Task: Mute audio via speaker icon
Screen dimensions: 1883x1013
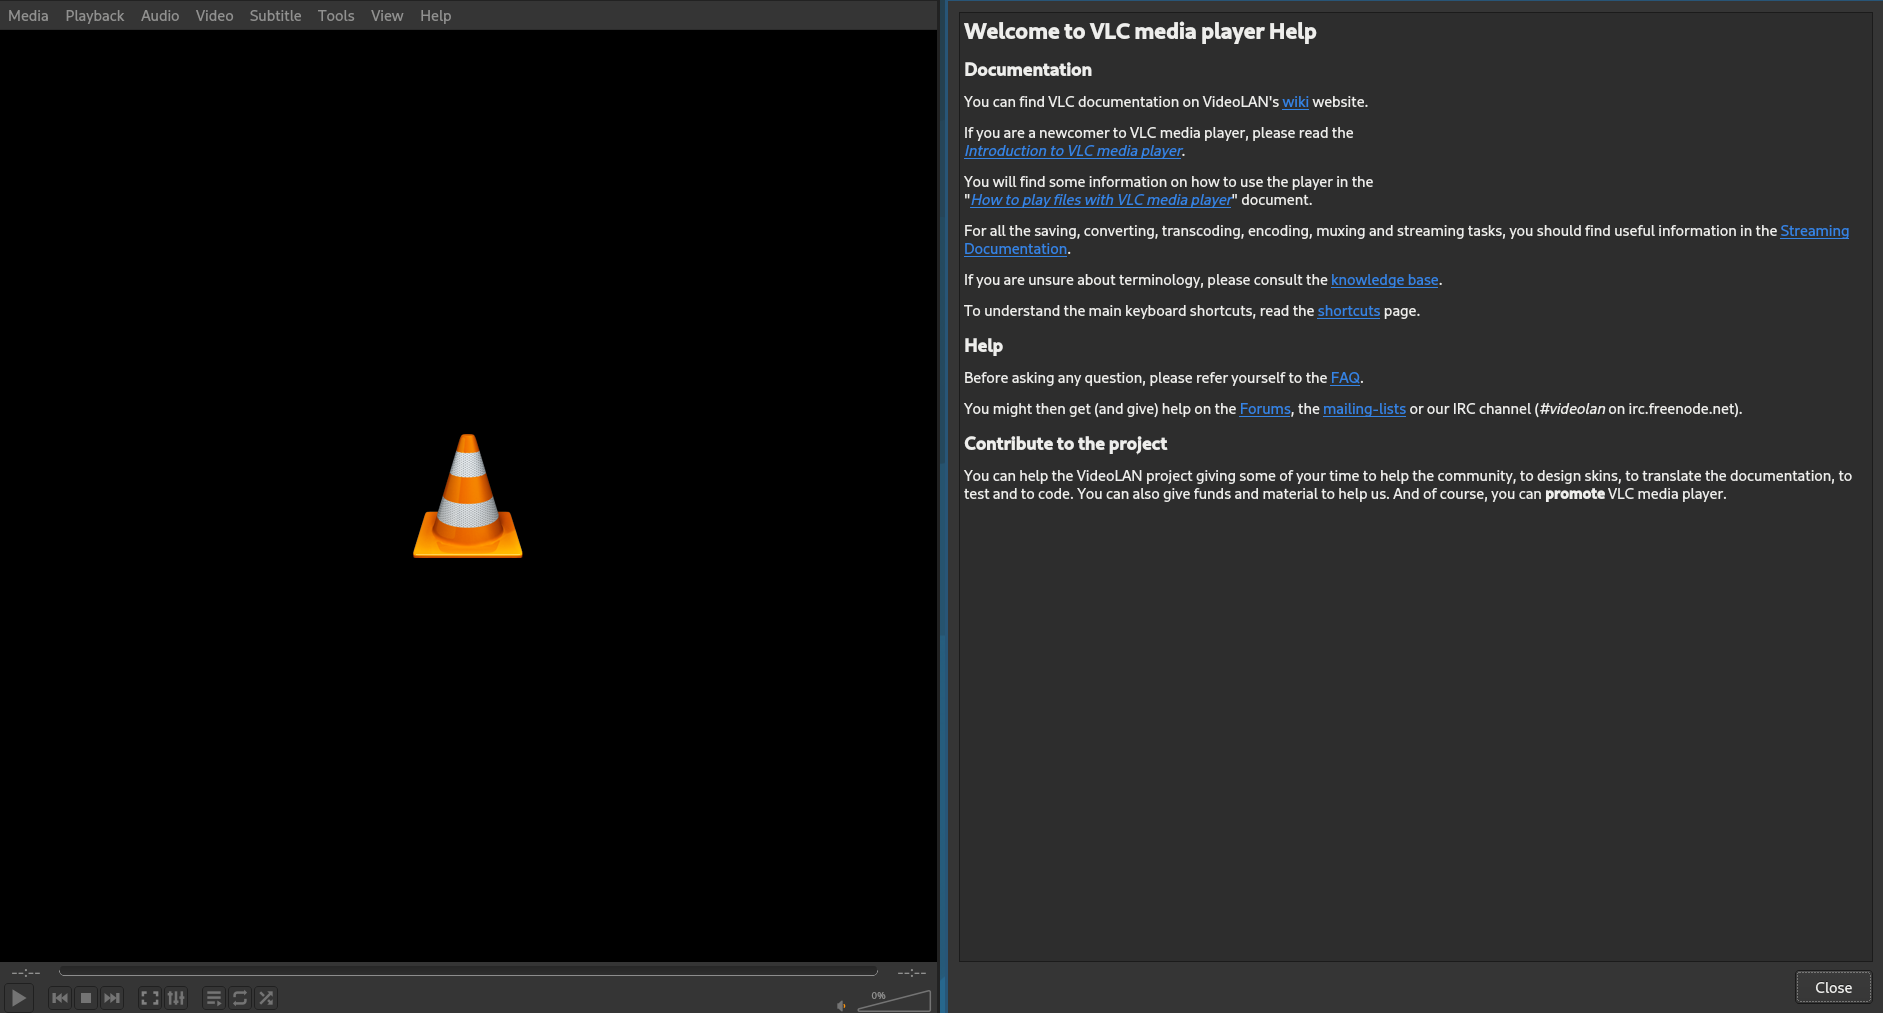Action: click(841, 1005)
